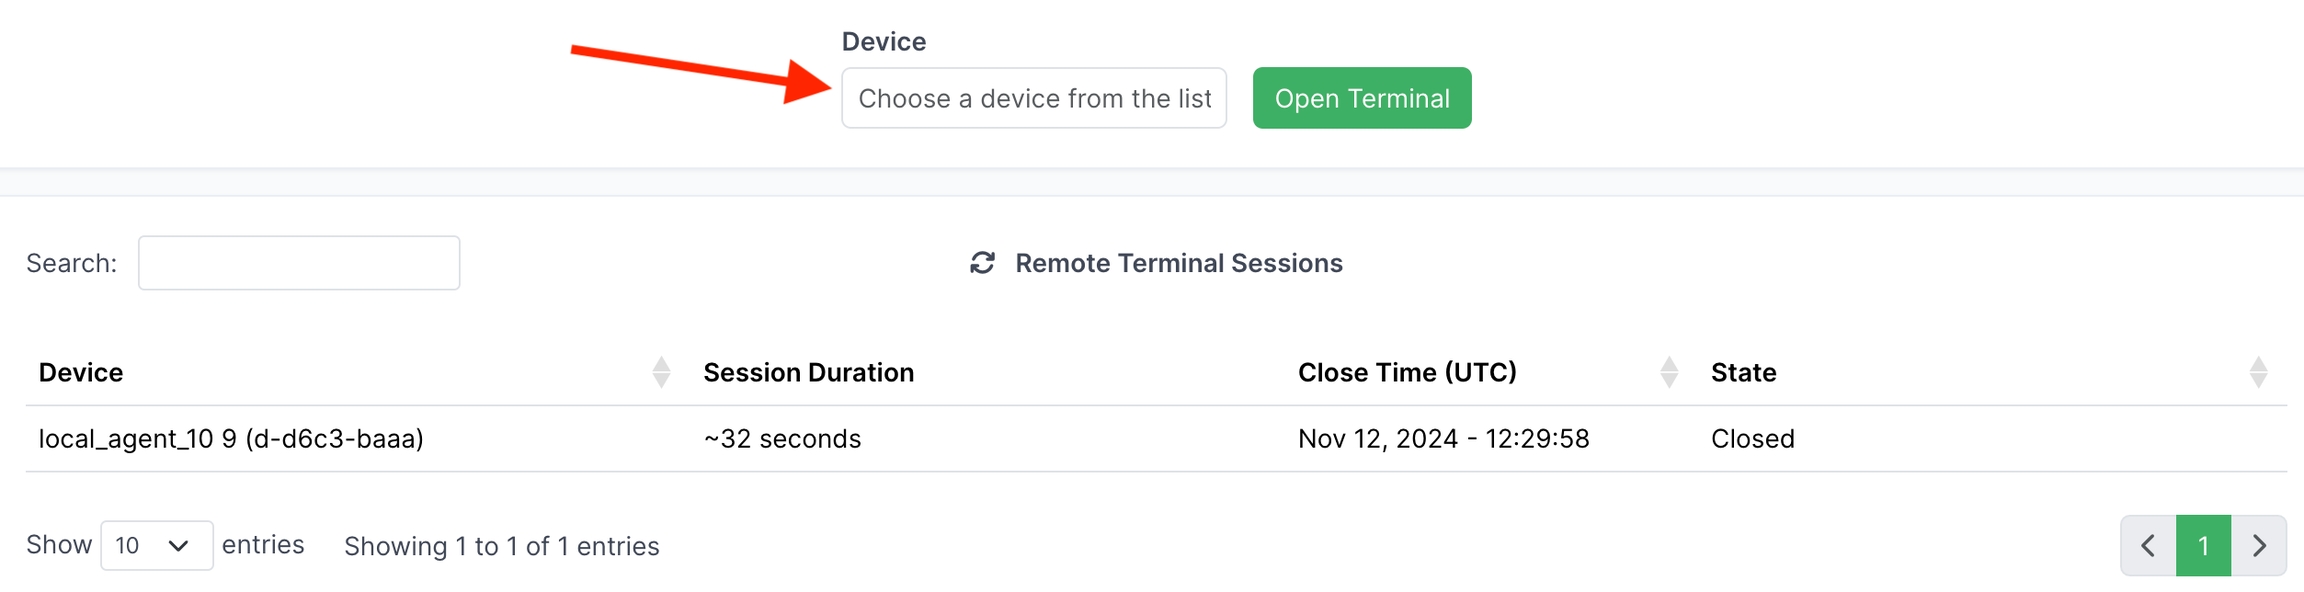Screen dimensions: 2304x592
Task: Click the '~32 seconds' duration cell
Action: tap(782, 439)
